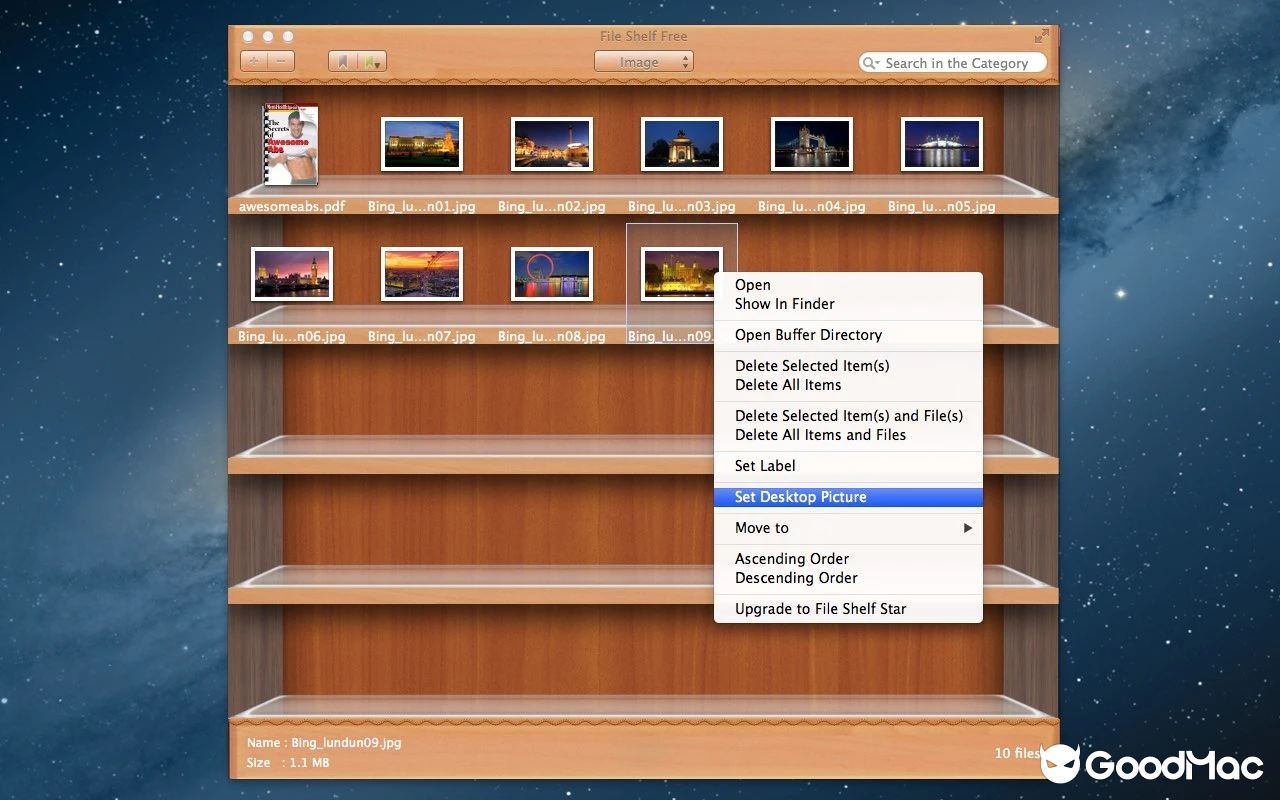Image resolution: width=1280 pixels, height=800 pixels.
Task: Click the Name : Bing_lundun09.jpg status text
Action: (x=324, y=743)
